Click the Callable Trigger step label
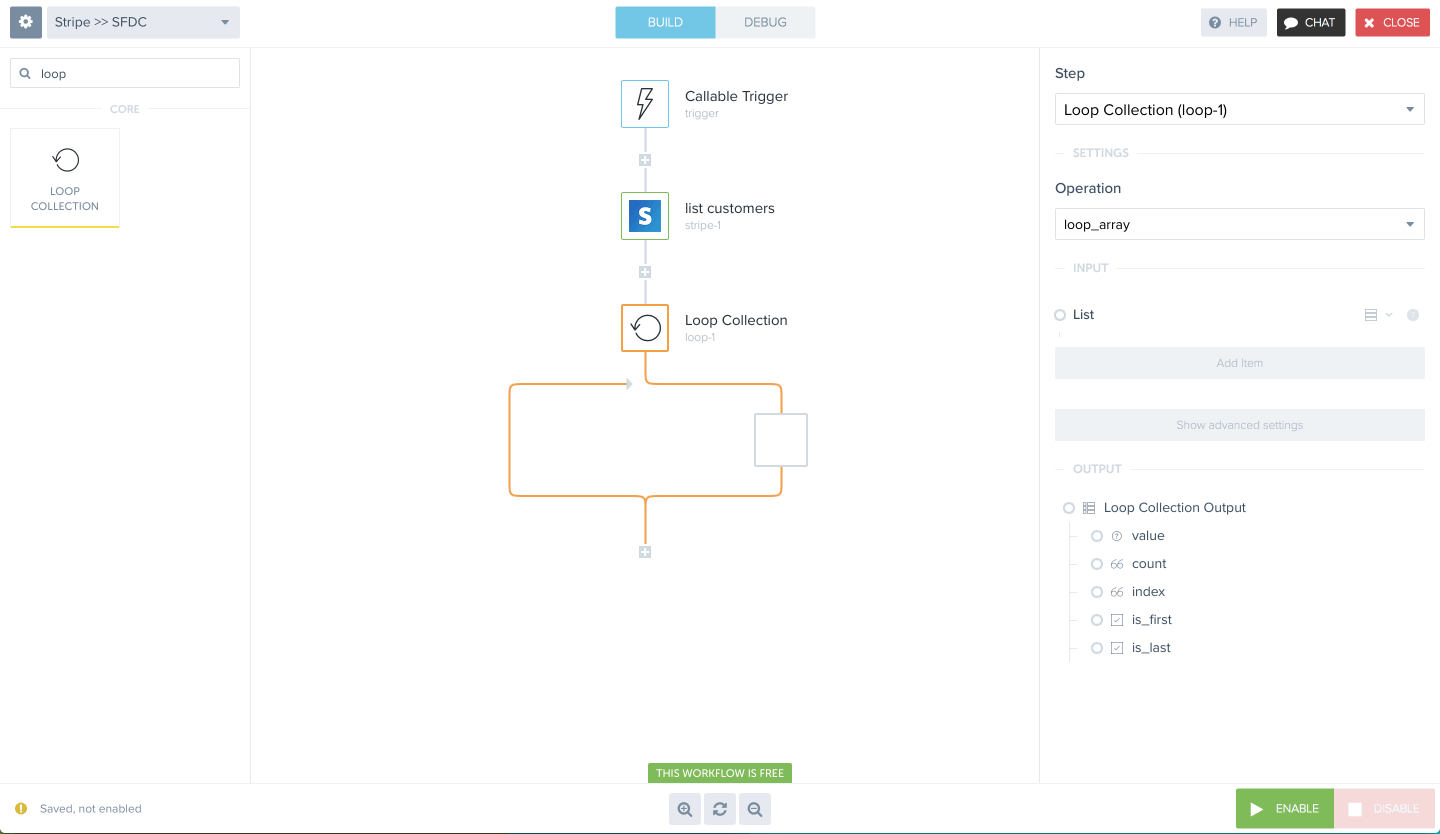The image size is (1440, 834). tap(736, 96)
